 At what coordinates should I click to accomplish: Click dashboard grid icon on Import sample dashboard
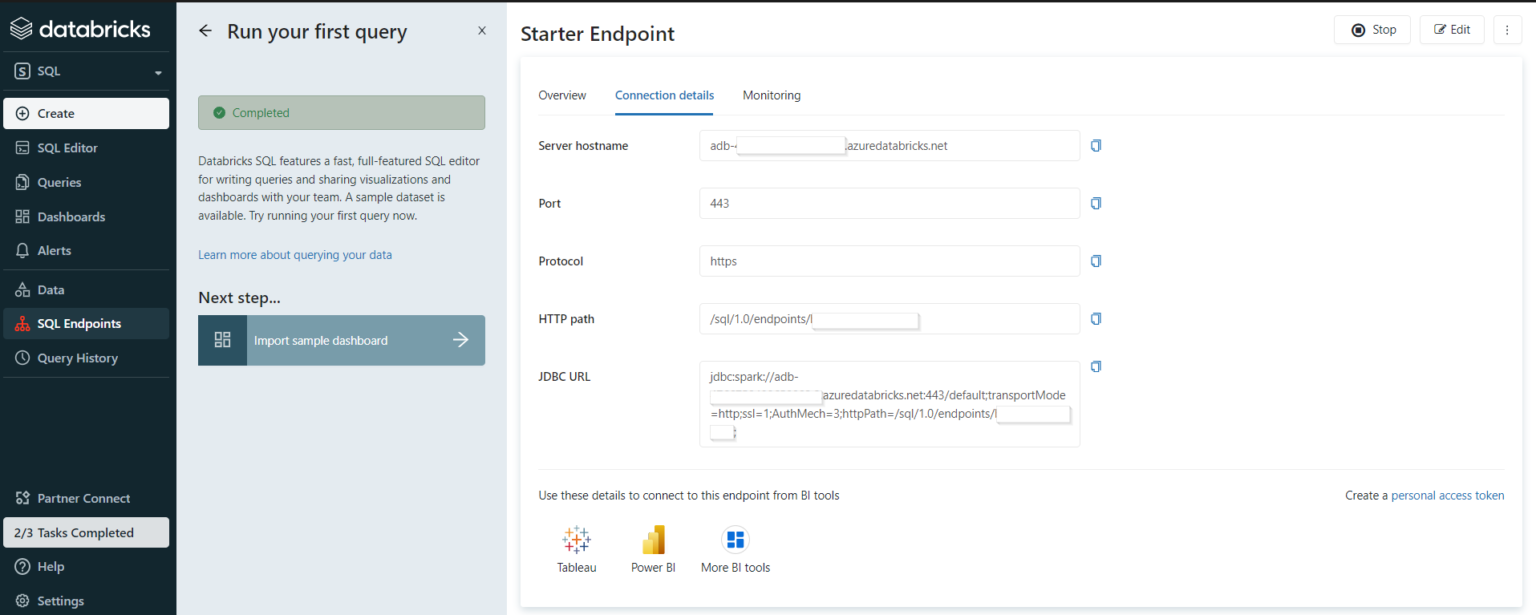[x=222, y=340]
